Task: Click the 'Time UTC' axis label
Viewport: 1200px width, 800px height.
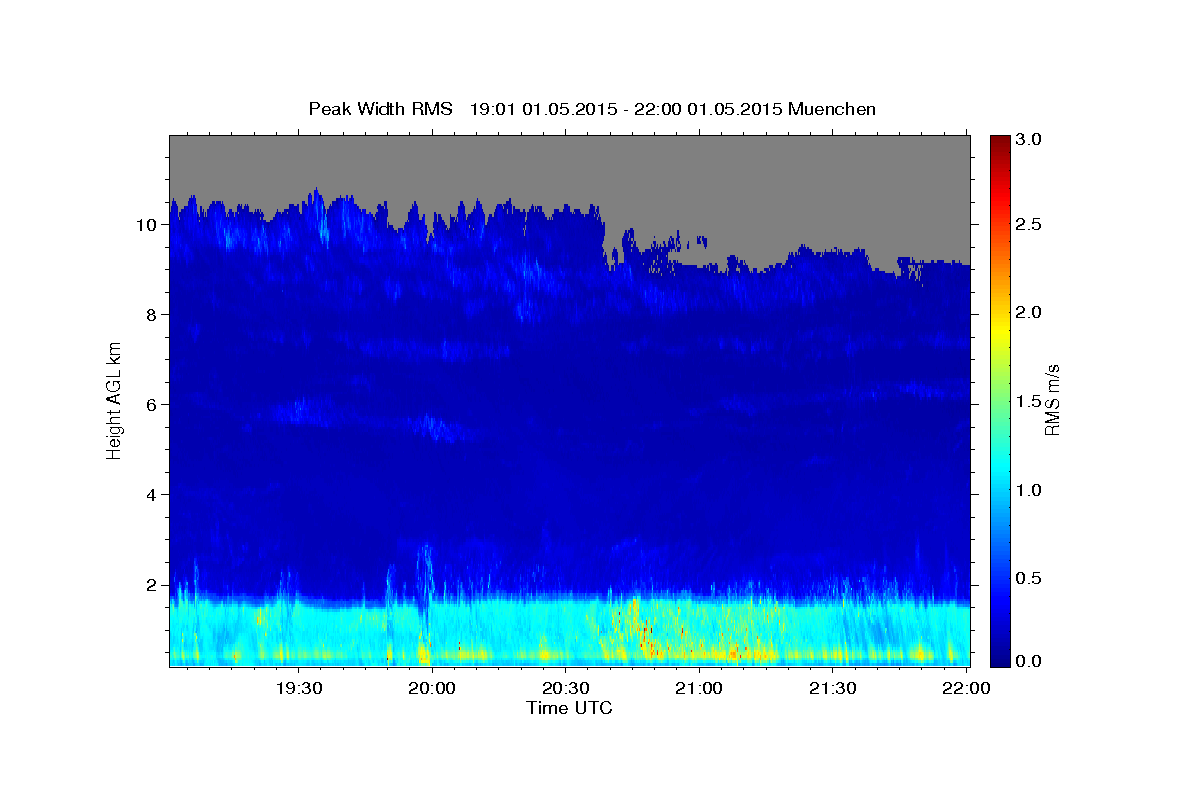Action: (x=569, y=708)
